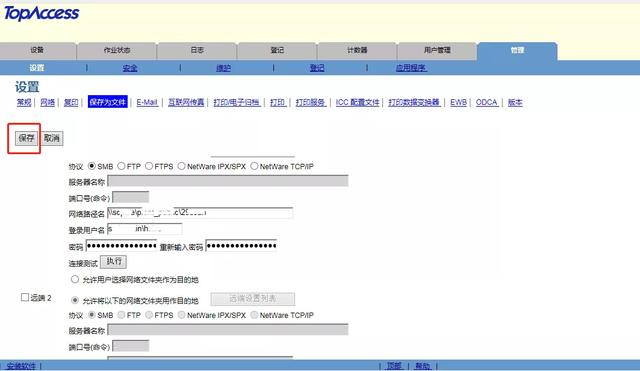Select 设置 in the blue submenu bar

[x=37, y=68]
